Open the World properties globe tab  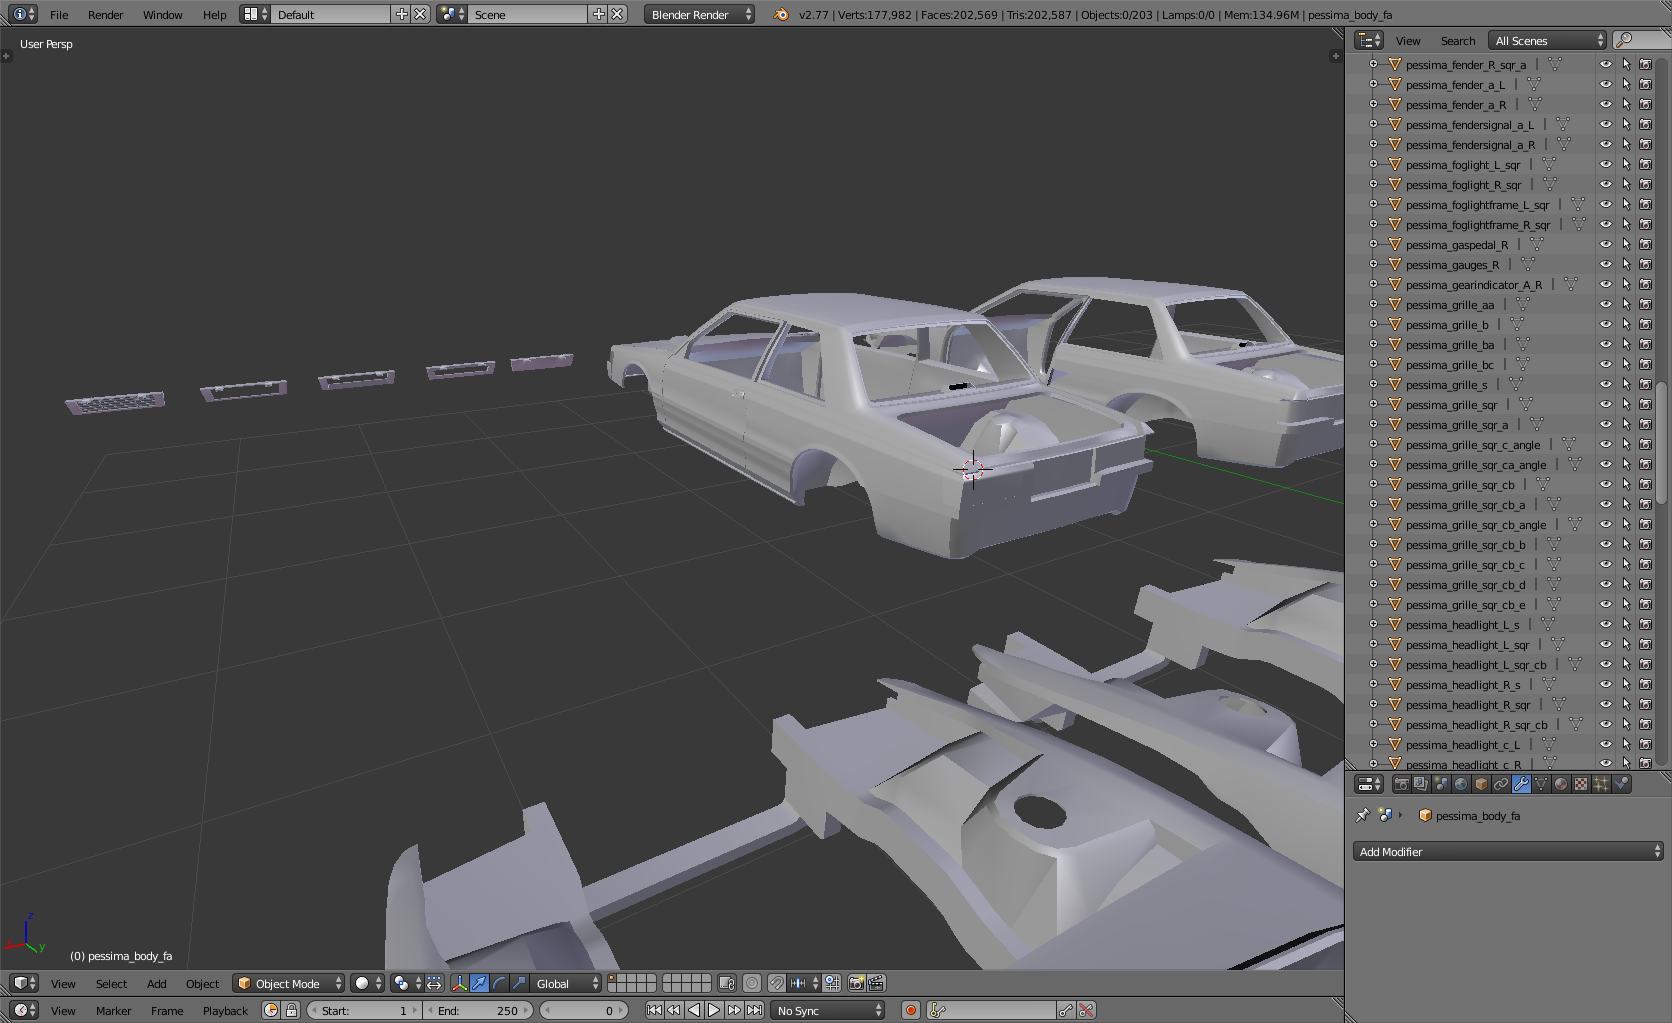(1461, 785)
